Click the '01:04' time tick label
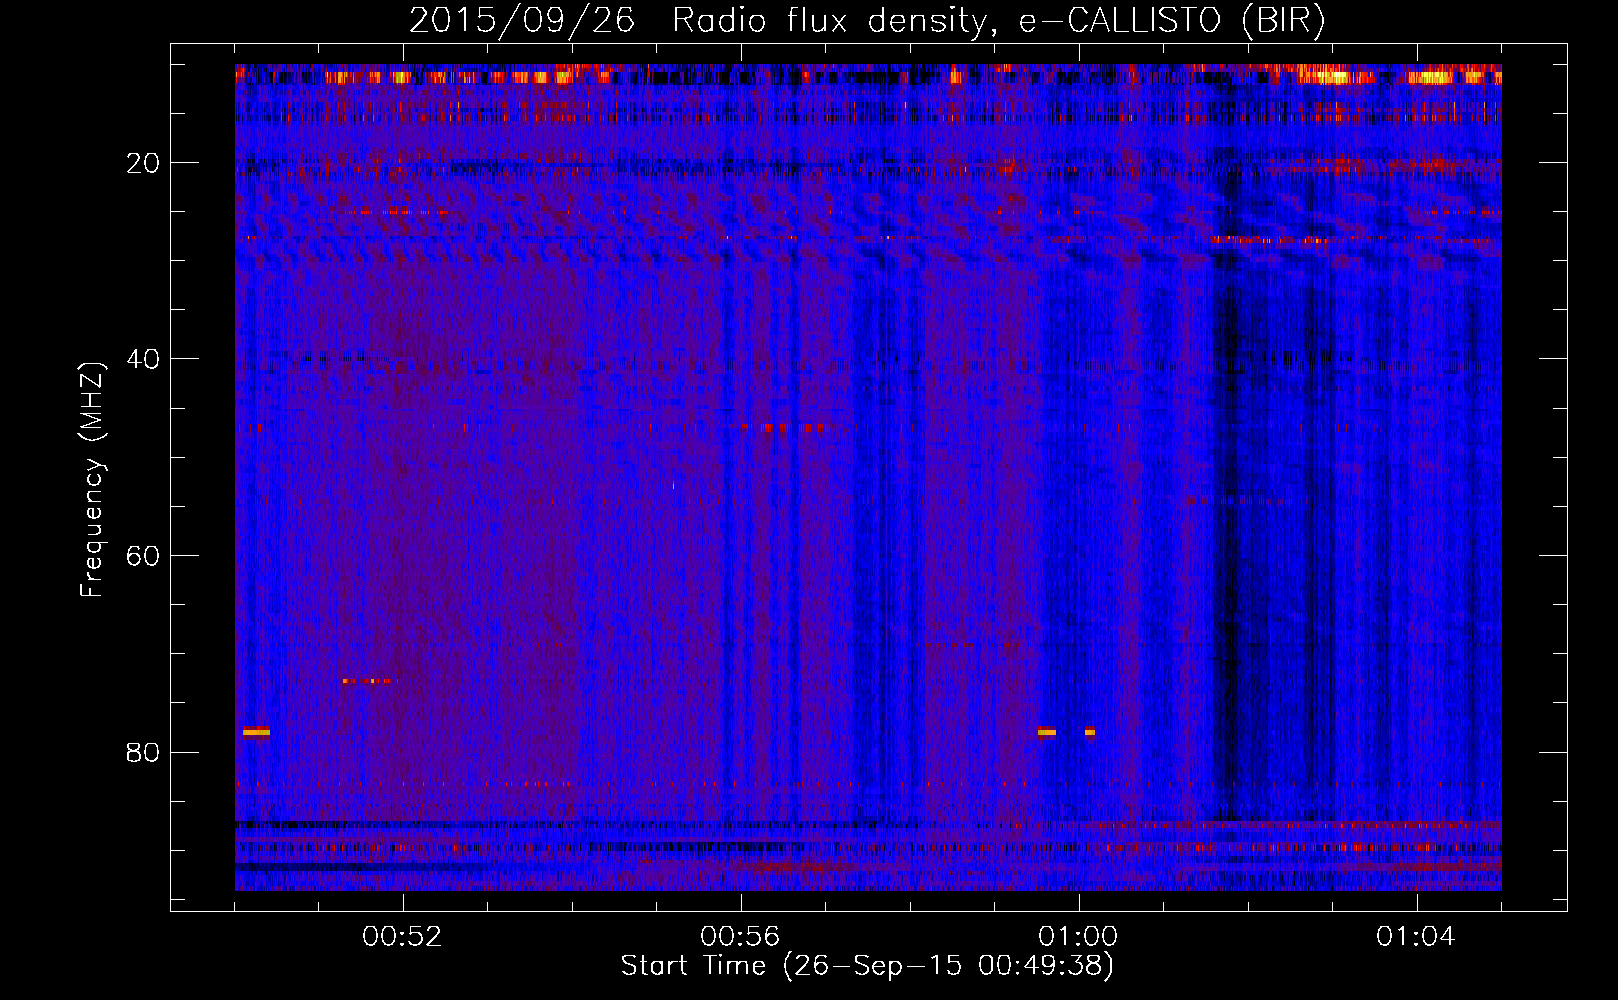 click(x=1416, y=937)
